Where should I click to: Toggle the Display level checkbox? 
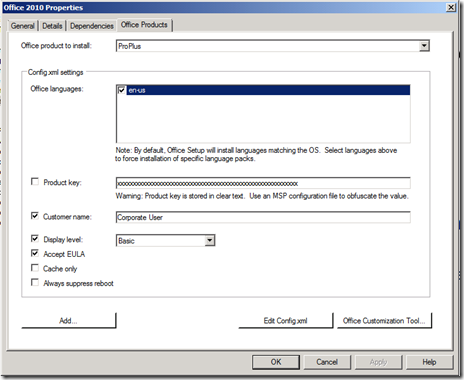click(35, 239)
